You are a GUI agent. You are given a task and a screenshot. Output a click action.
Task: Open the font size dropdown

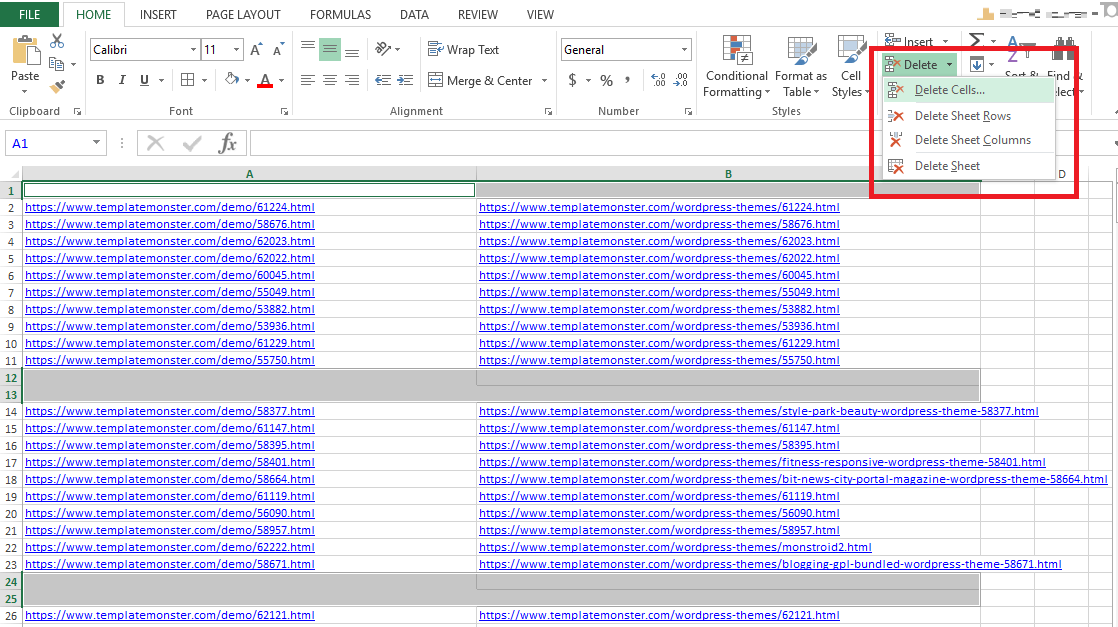(235, 48)
